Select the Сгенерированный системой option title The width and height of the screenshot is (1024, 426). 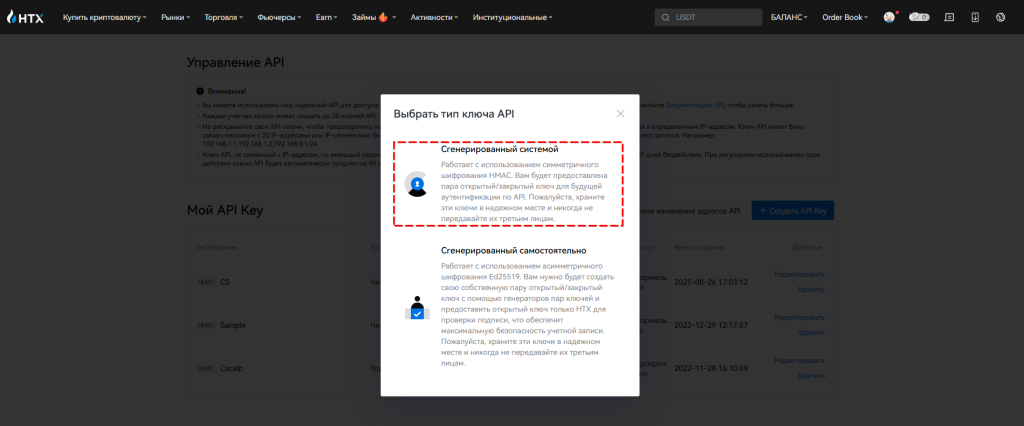click(x=500, y=150)
